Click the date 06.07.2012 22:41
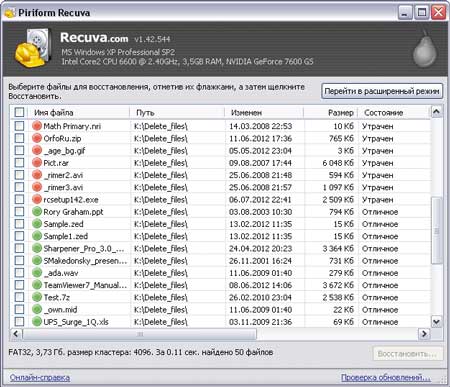The height and width of the screenshot is (387, 450). click(260, 199)
